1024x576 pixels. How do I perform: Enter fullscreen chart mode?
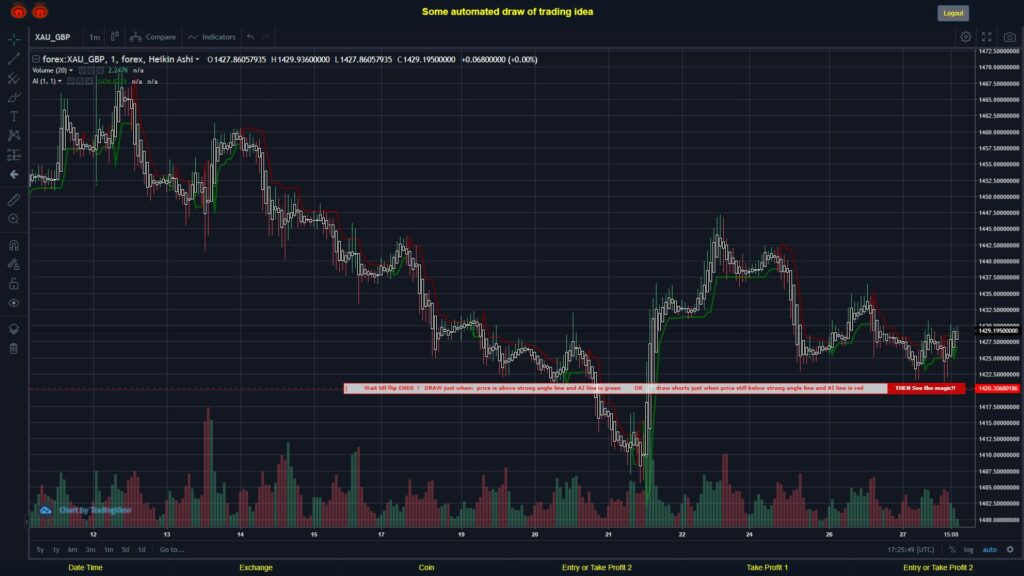pyautogui.click(x=987, y=37)
